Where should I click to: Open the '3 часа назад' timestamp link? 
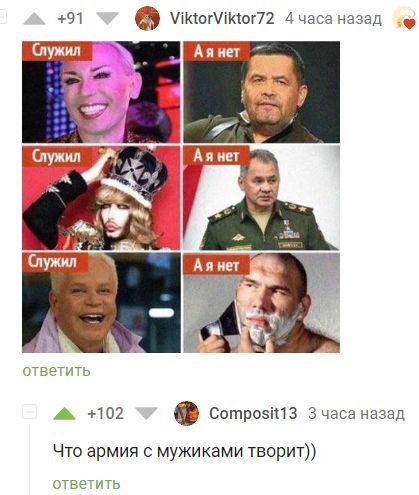click(x=356, y=414)
